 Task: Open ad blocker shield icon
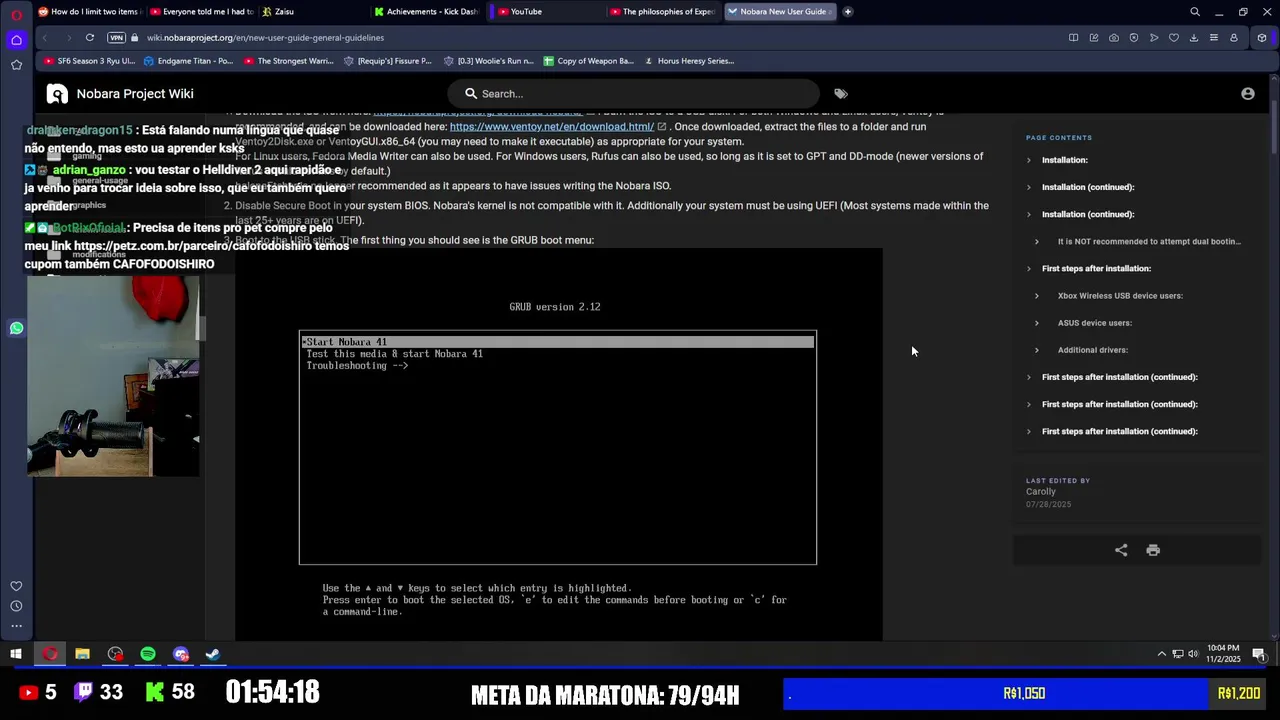click(x=1133, y=38)
